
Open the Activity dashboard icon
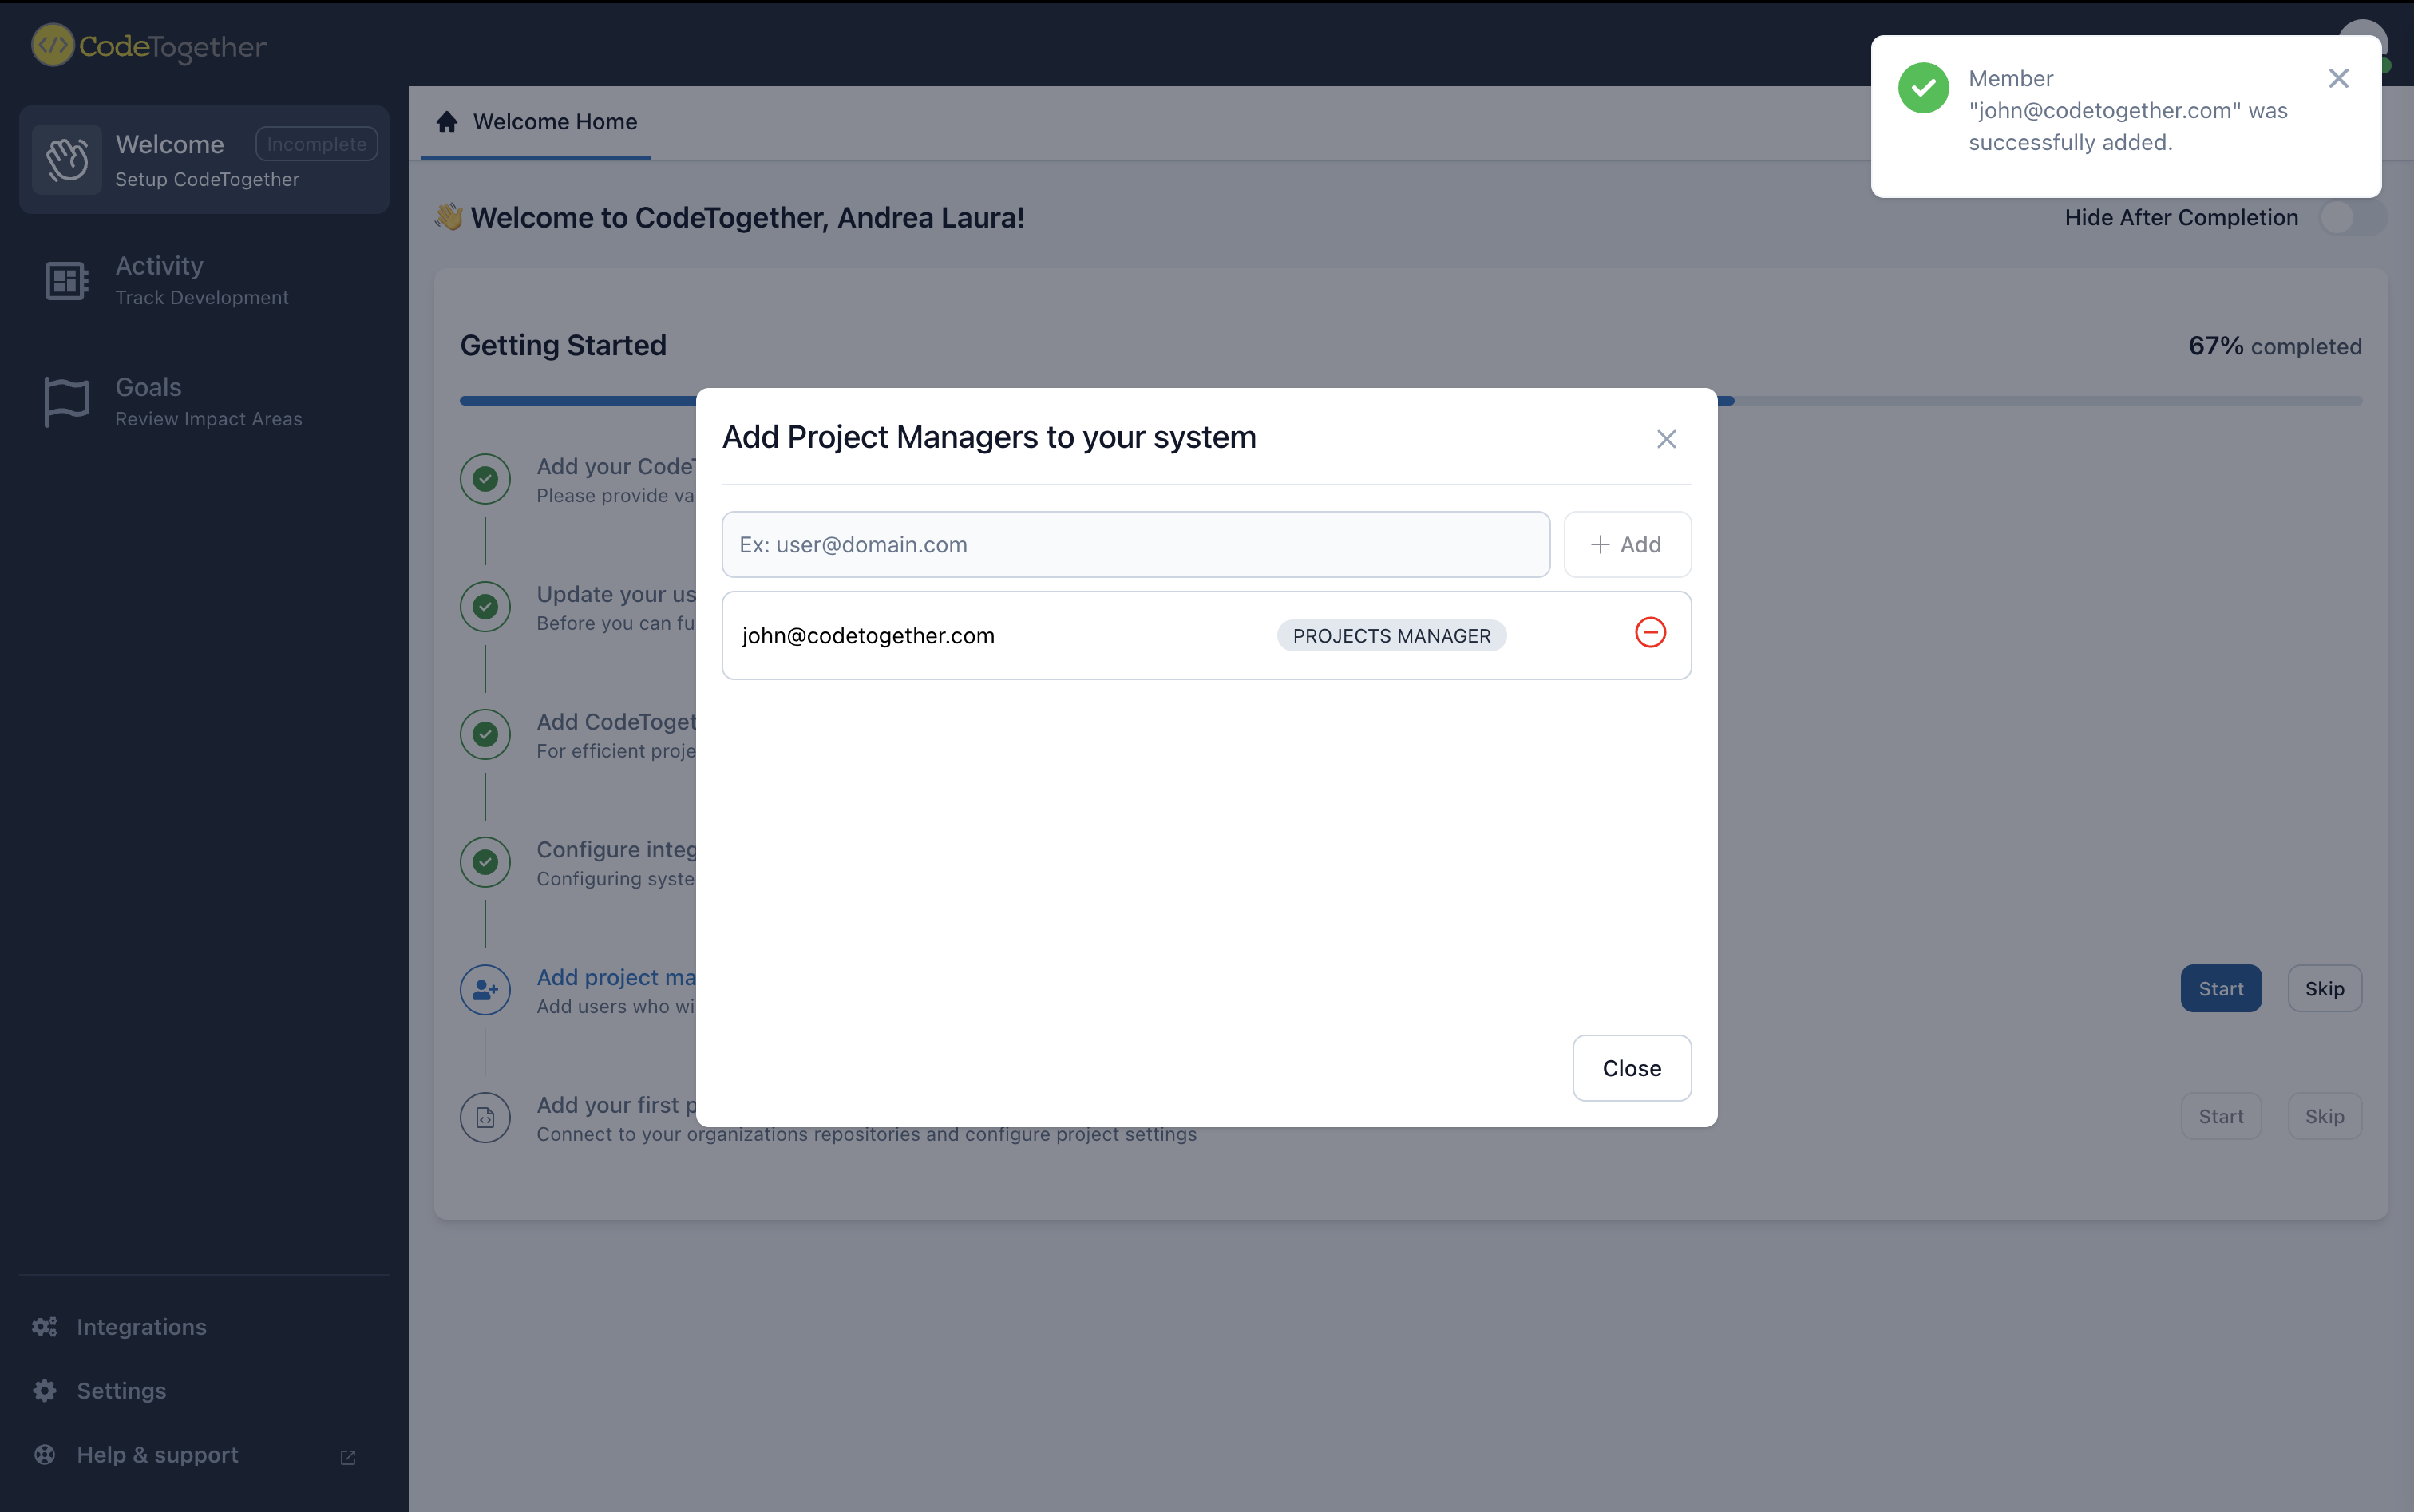(x=67, y=280)
